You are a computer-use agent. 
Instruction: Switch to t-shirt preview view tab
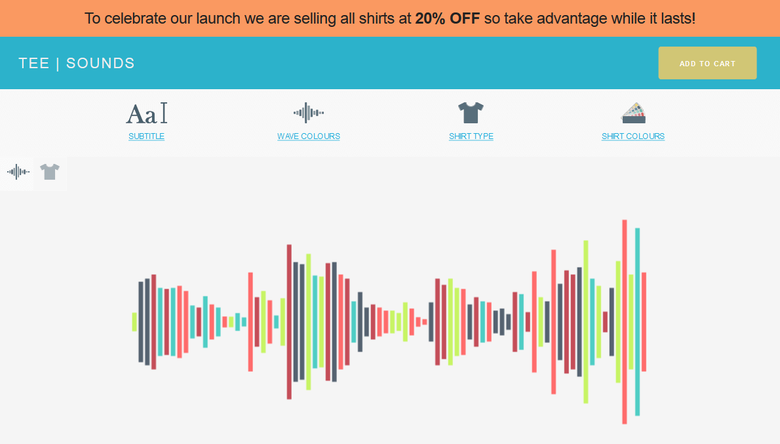50,173
